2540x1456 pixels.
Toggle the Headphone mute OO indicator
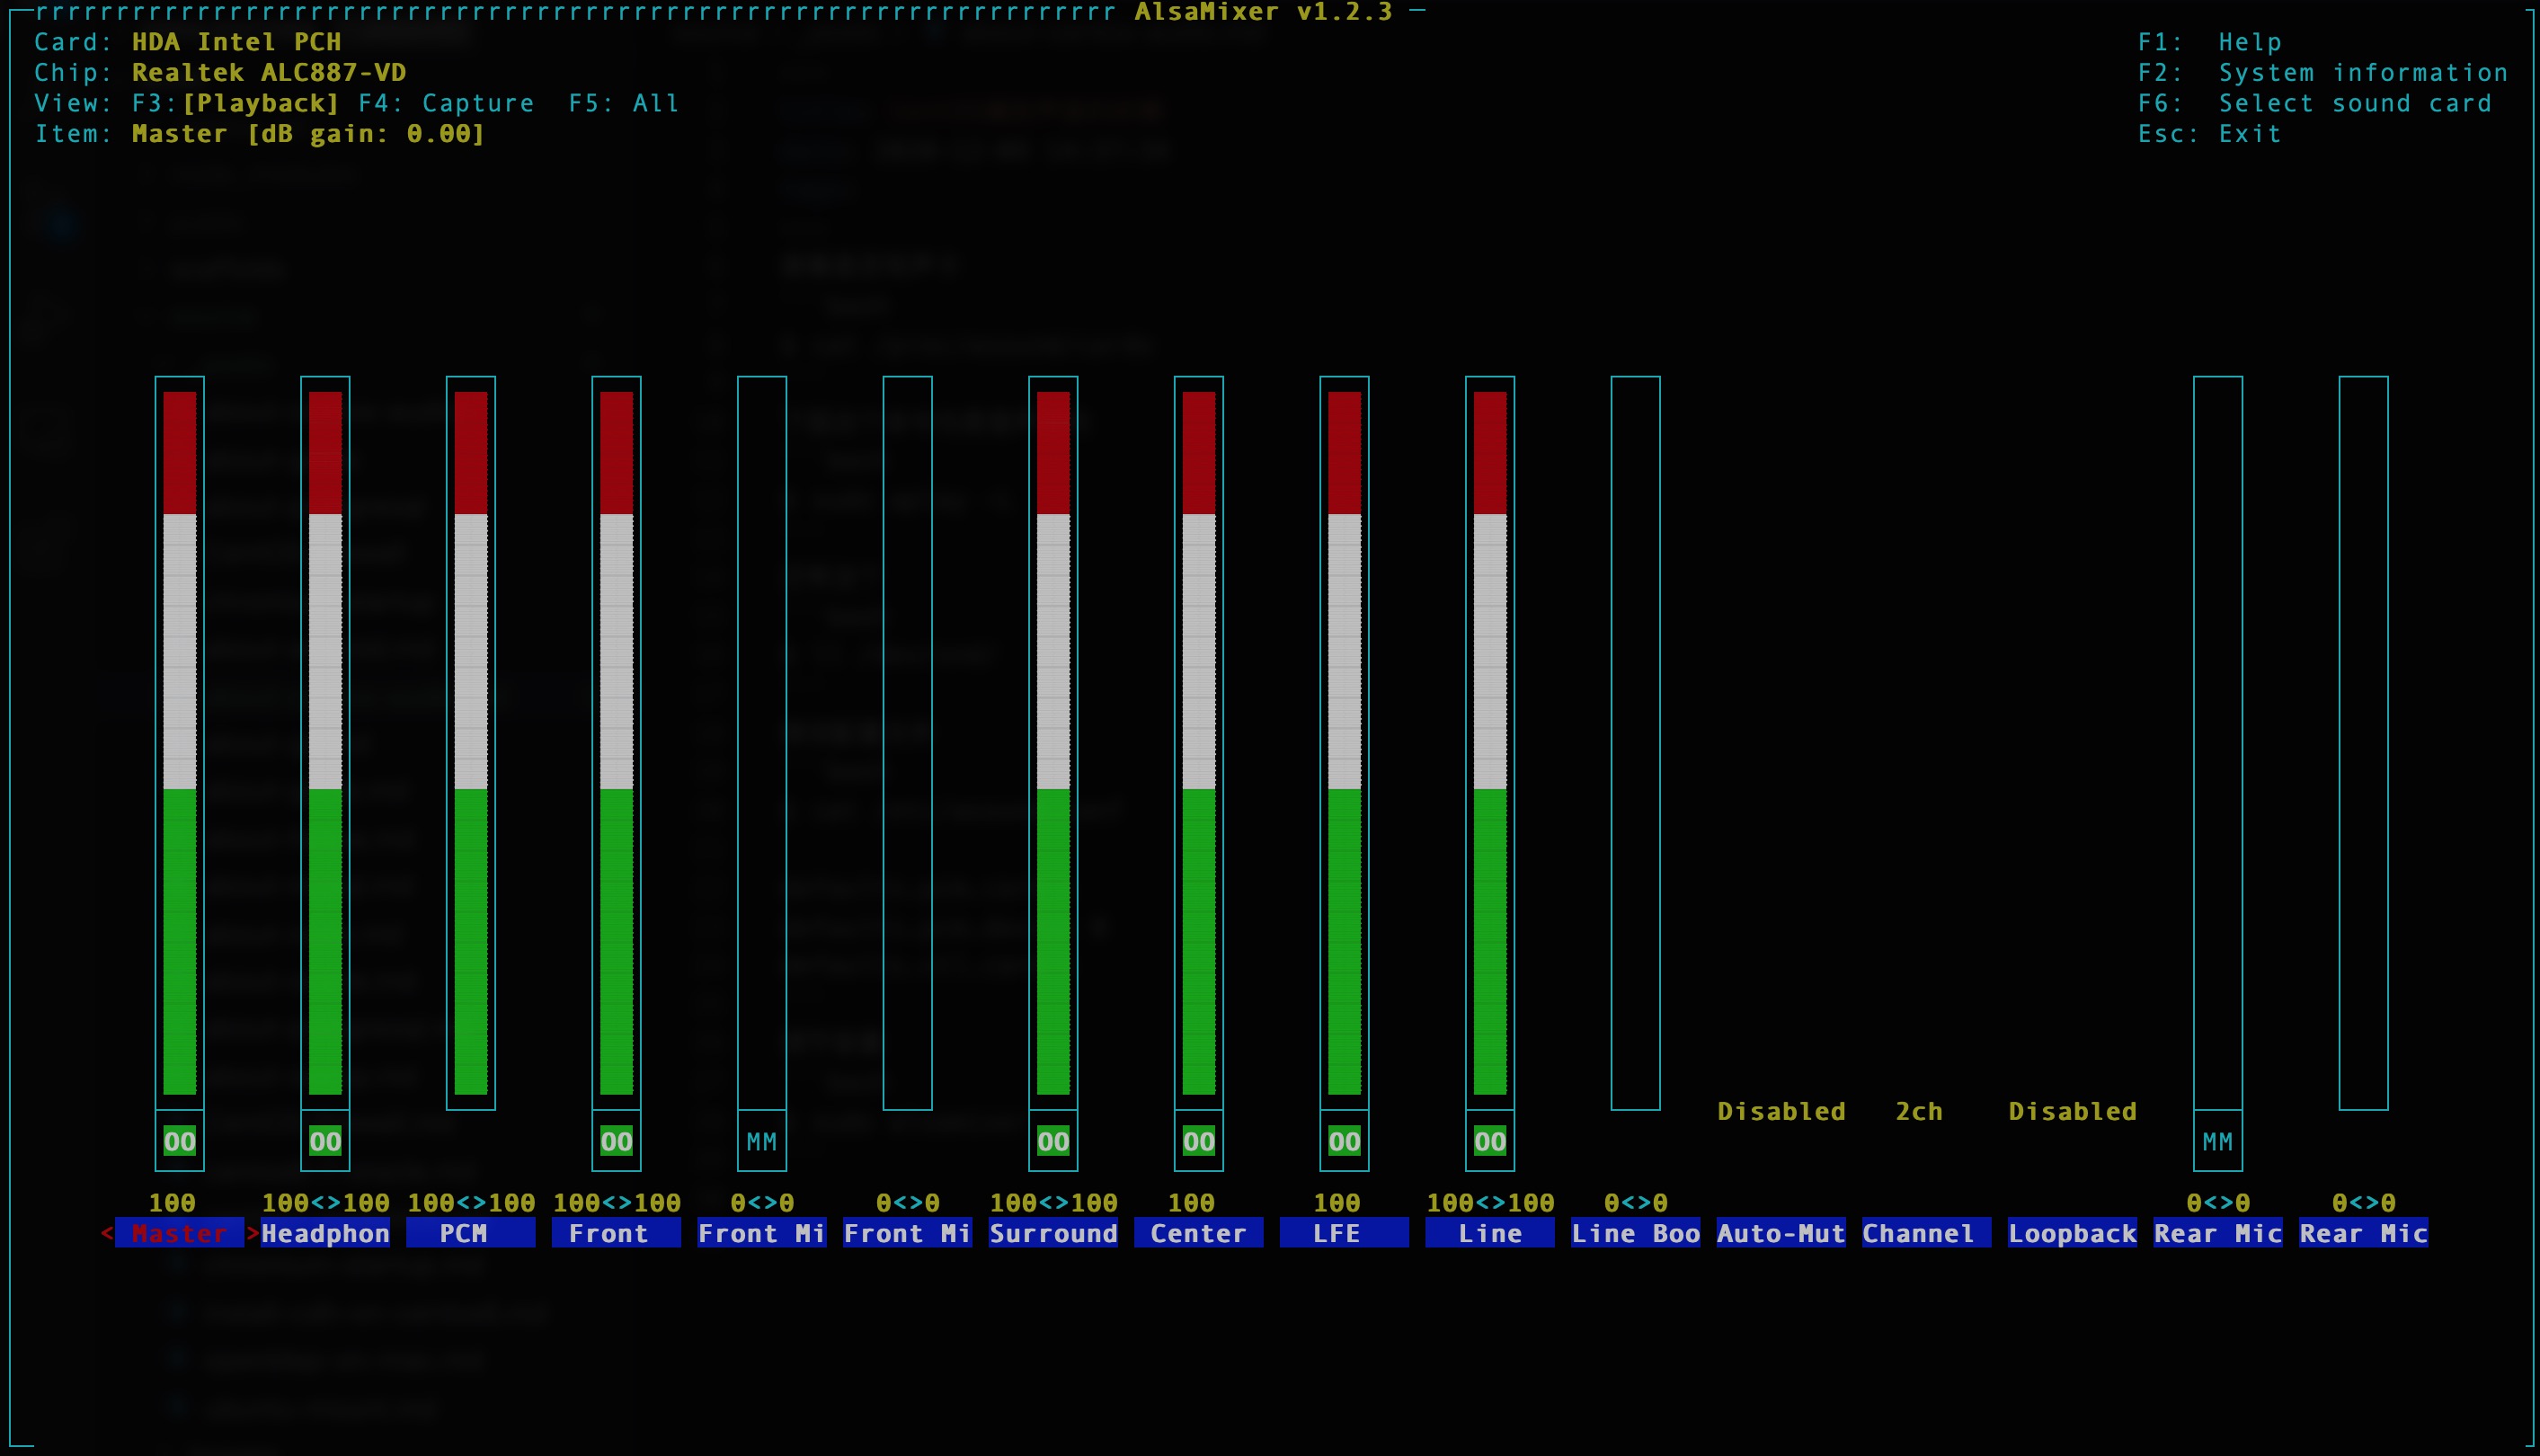pyautogui.click(x=325, y=1141)
